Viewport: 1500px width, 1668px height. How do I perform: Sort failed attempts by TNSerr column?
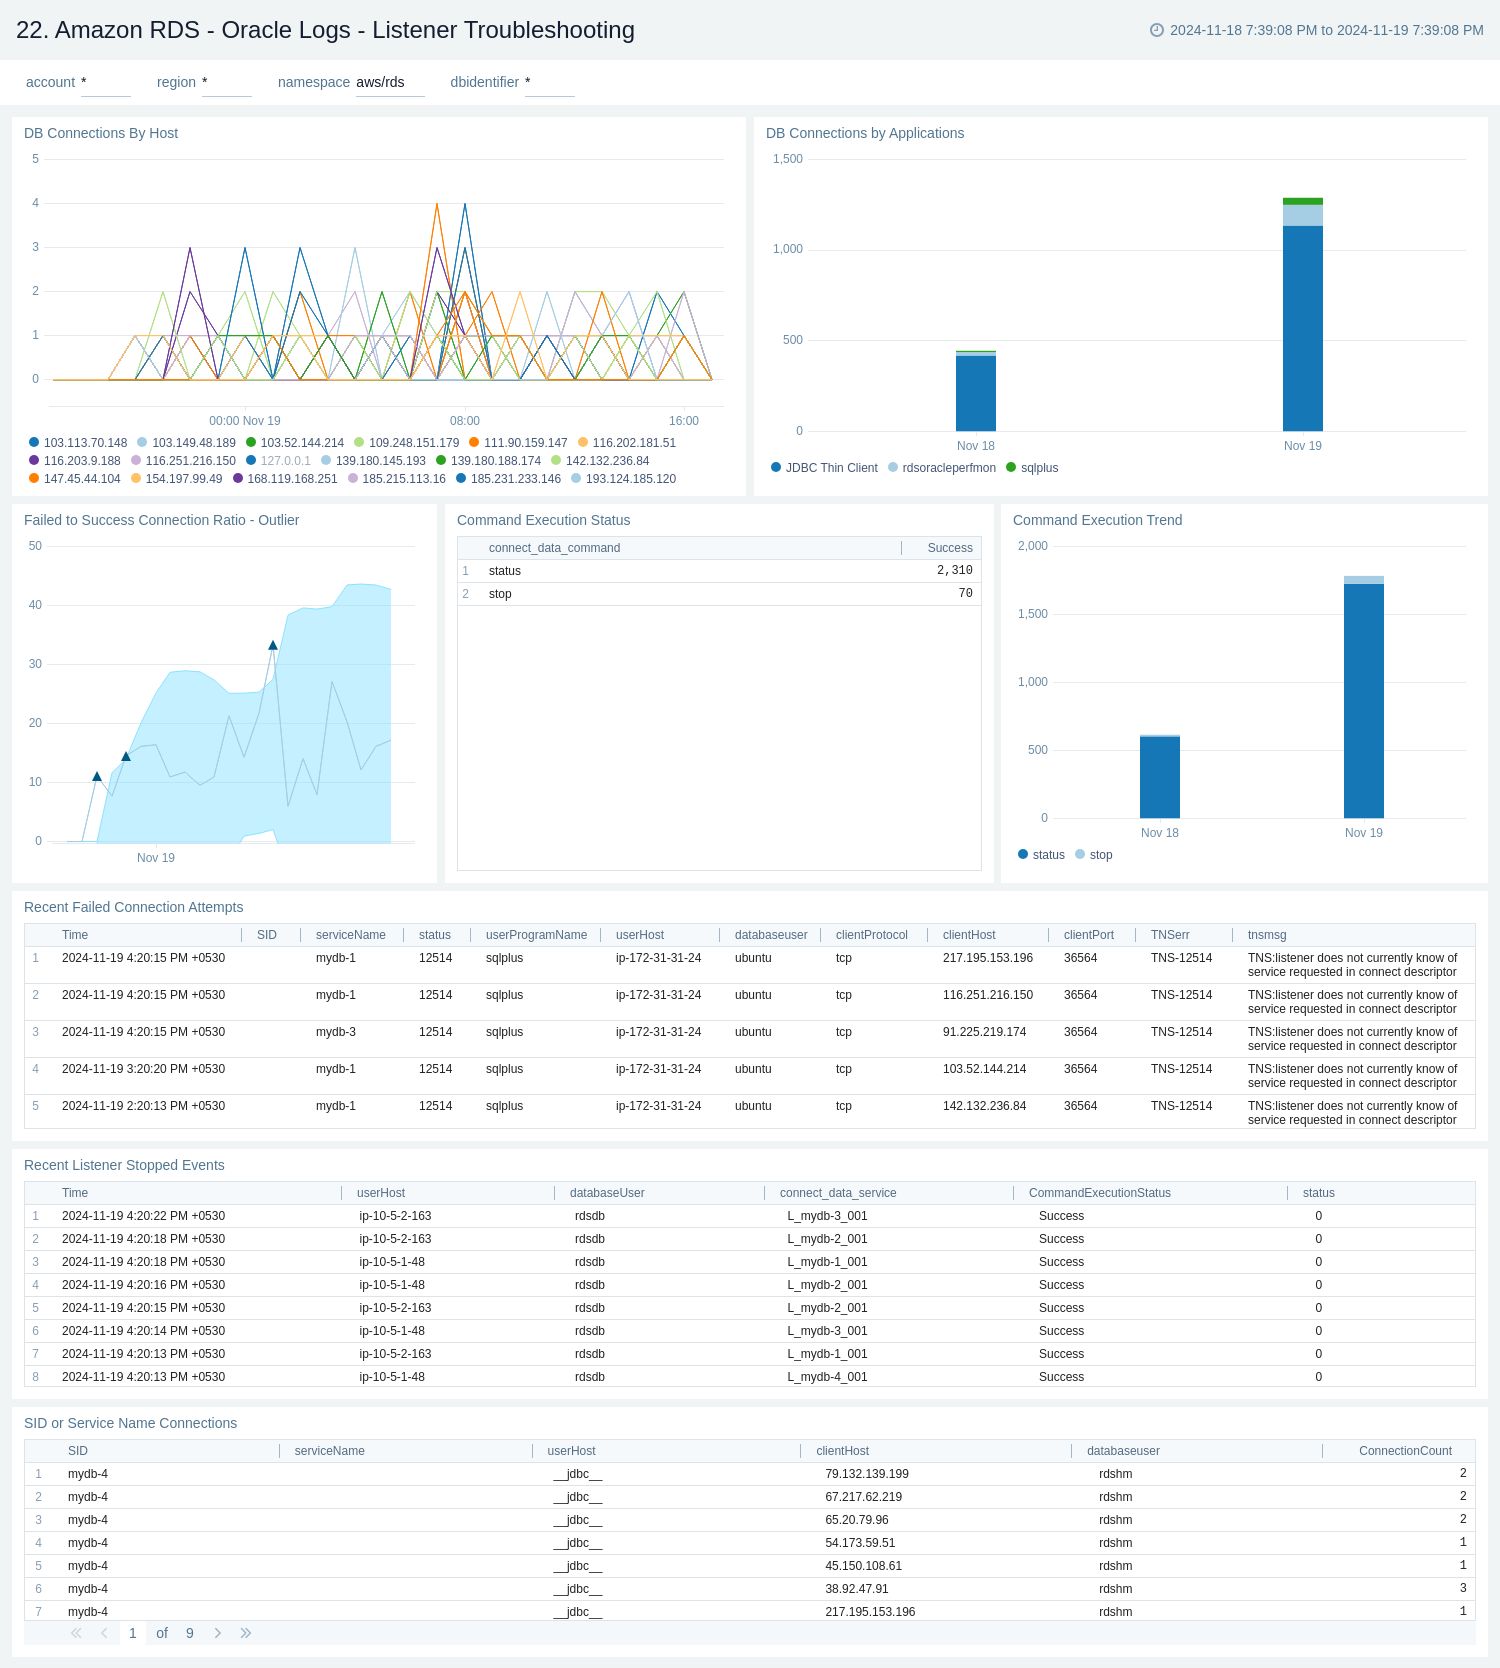click(1170, 935)
